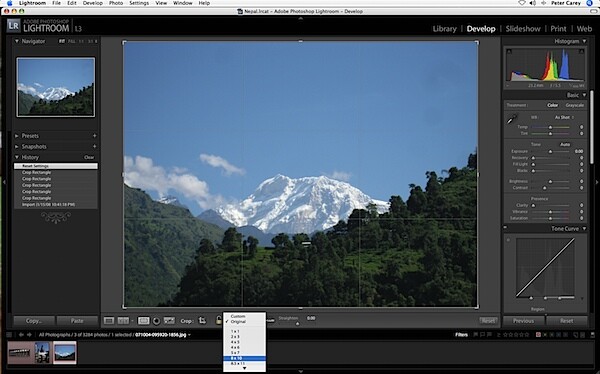This screenshot has width=600, height=374.
Task: Toggle the flagged filter icon in Filters
Action: 476,335
